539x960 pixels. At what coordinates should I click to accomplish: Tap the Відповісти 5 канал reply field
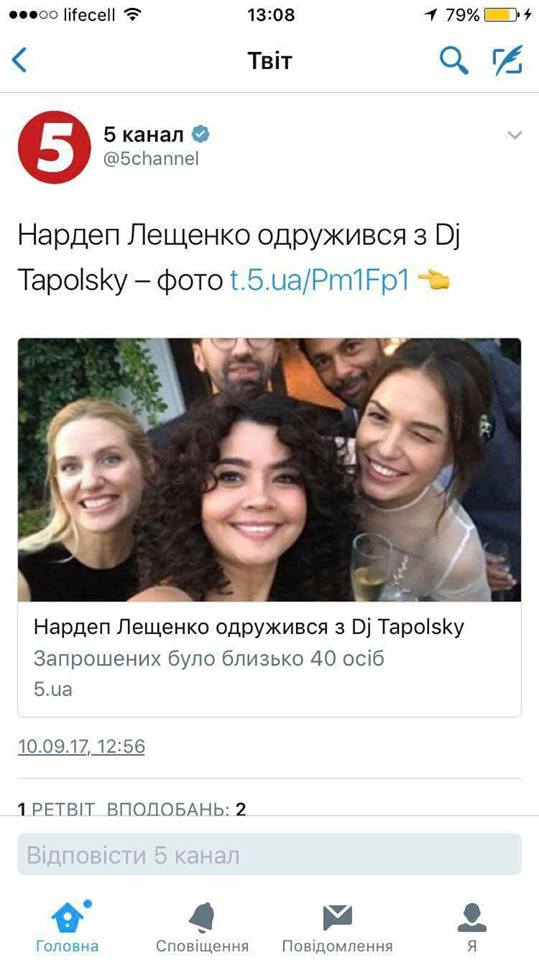tap(270, 855)
